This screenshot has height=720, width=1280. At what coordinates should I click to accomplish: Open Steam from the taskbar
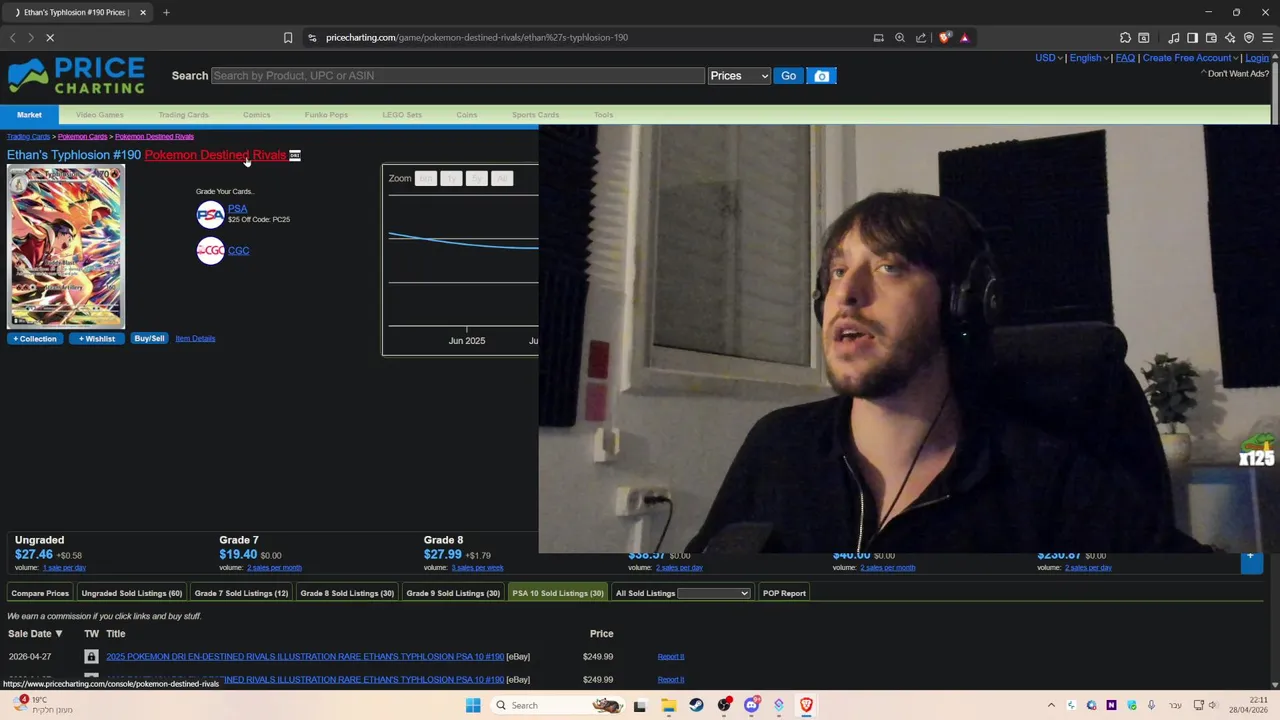[x=696, y=705]
